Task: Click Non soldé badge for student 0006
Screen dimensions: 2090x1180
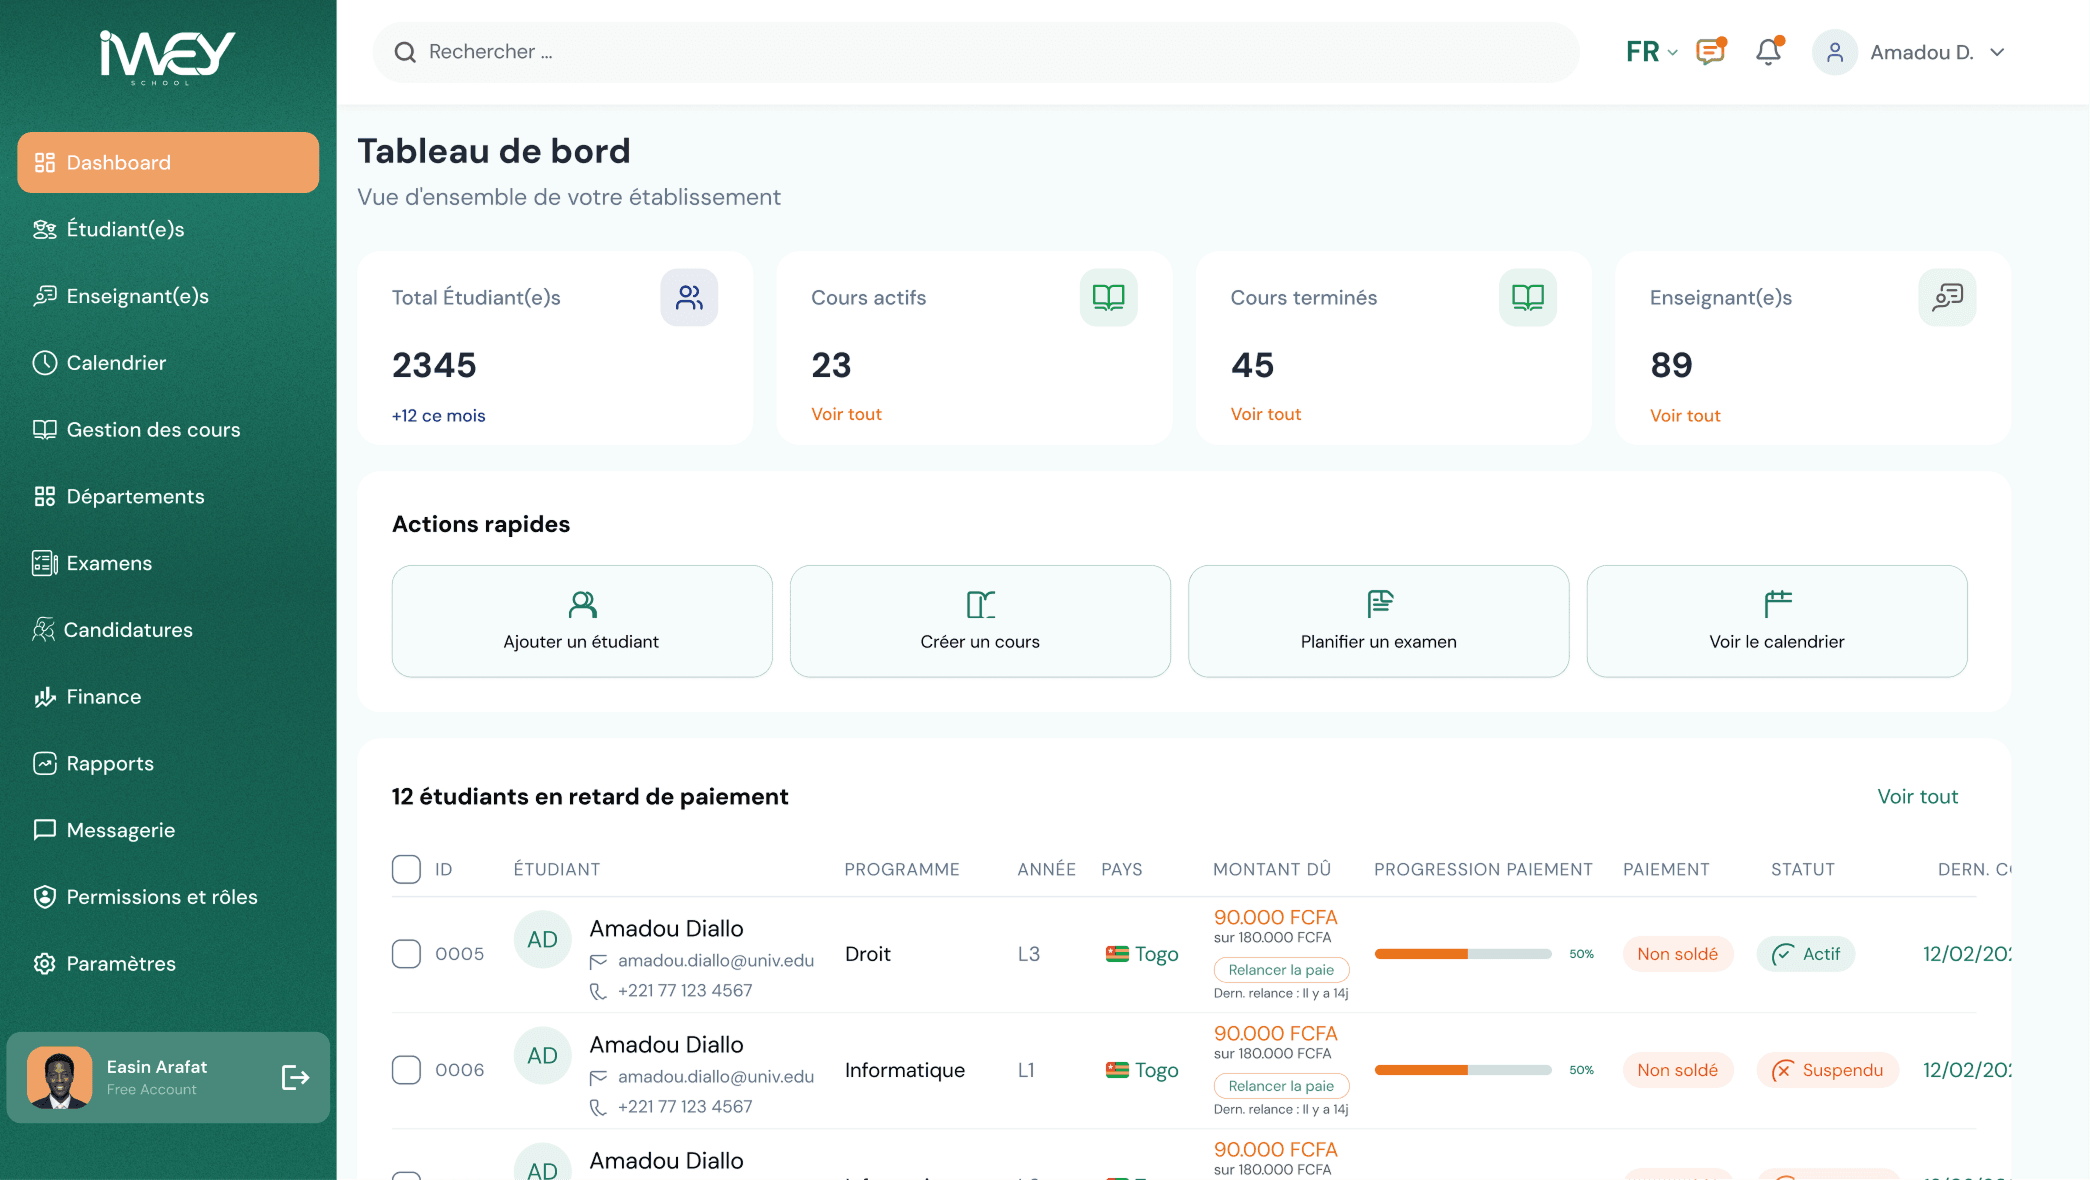Action: click(x=1677, y=1070)
